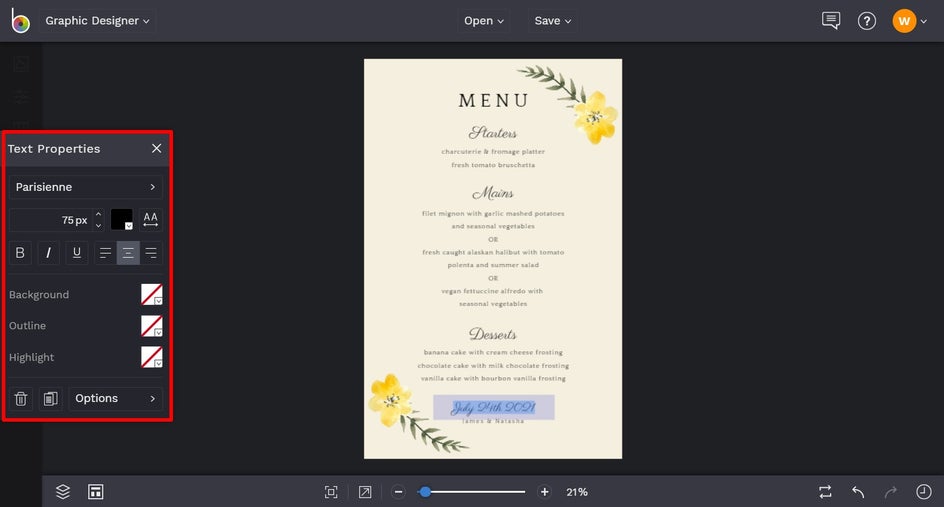Duplicate the text layer

(x=51, y=399)
